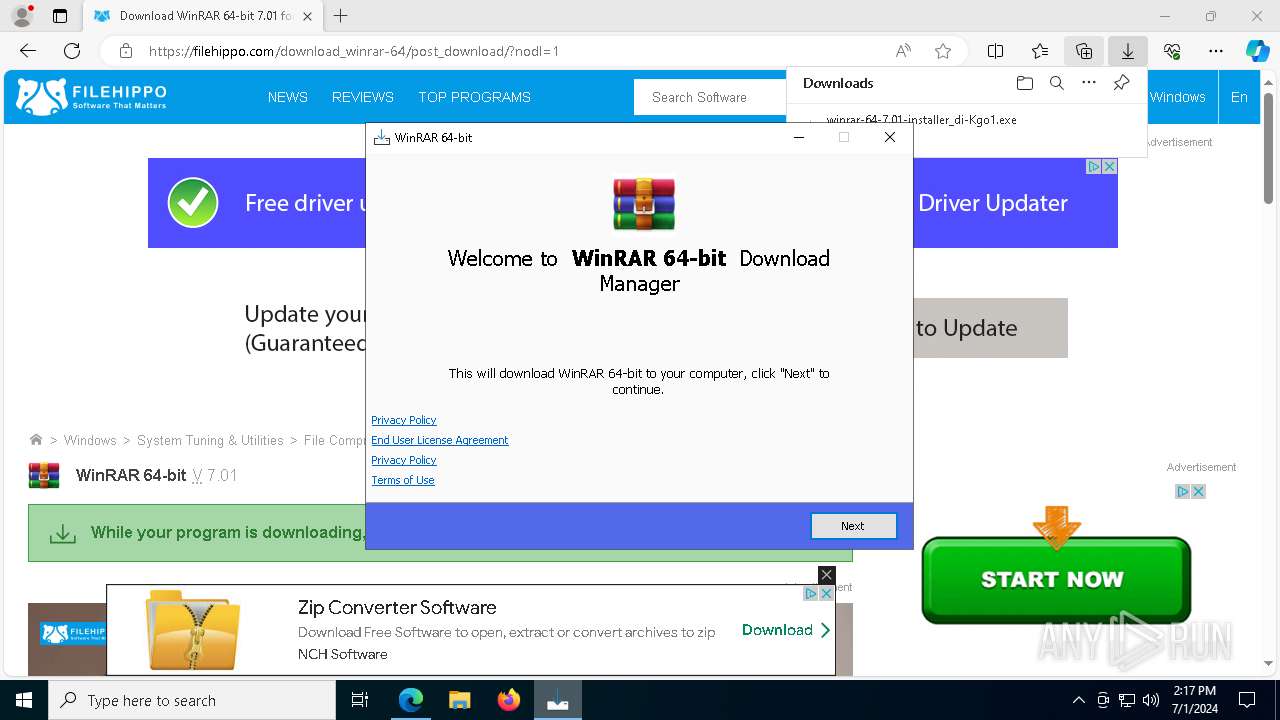Click the page vertical scrollbar
The height and width of the screenshot is (720, 1280).
click(1268, 150)
